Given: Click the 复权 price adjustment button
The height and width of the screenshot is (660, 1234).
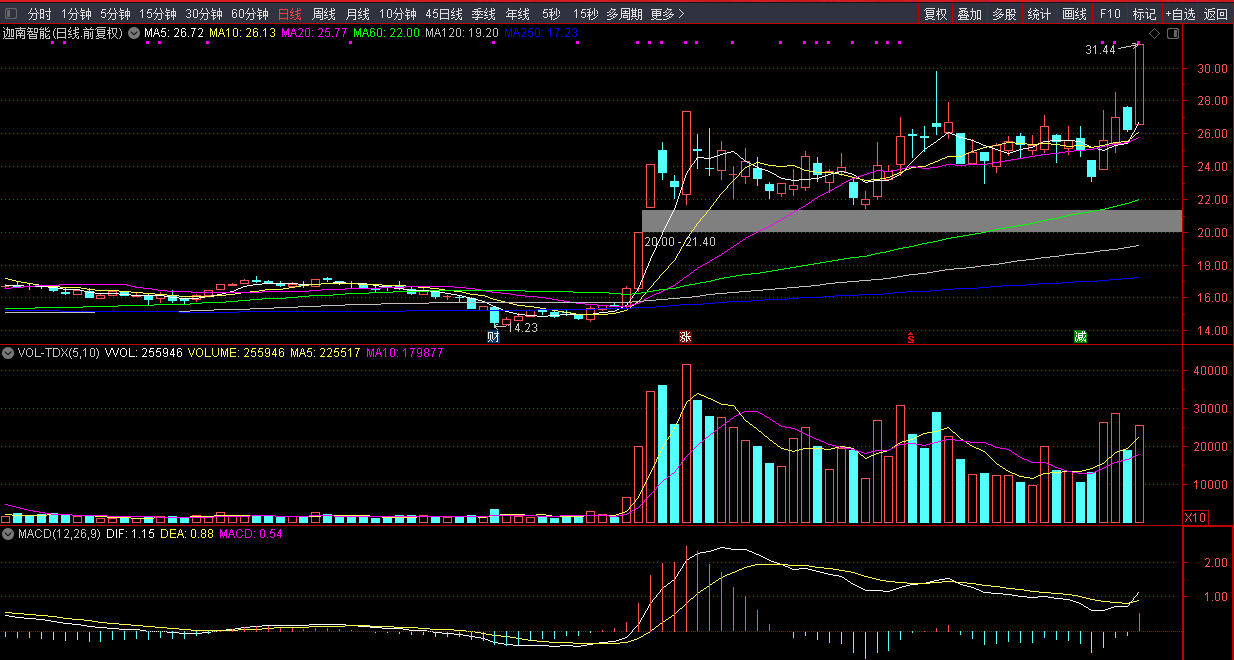Looking at the screenshot, I should 935,14.
